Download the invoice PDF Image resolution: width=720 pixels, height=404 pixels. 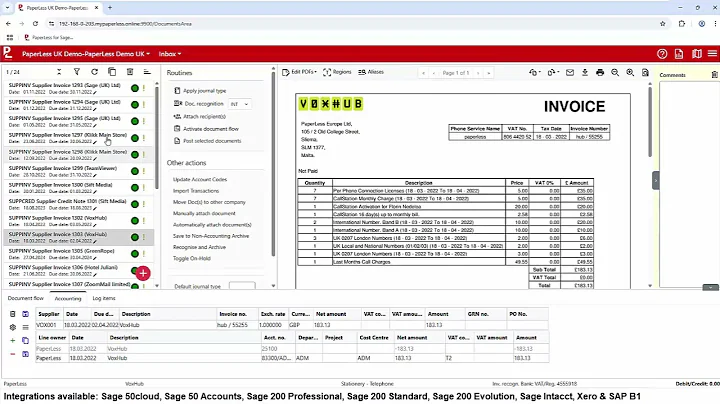tap(585, 73)
